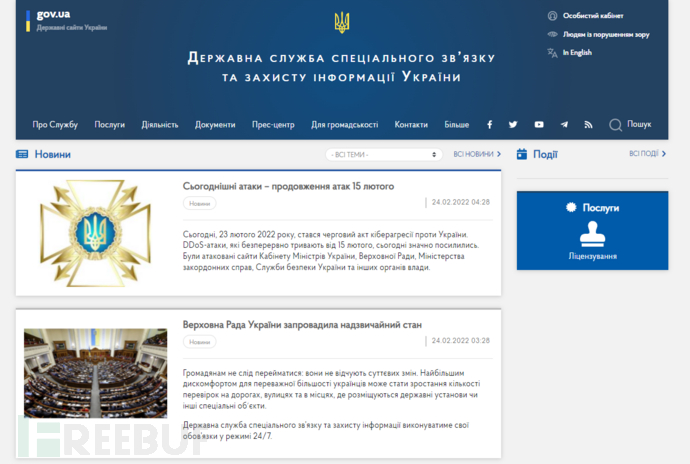This screenshot has width=690, height=464.
Task: Open the Прес-центр menu item
Action: click(x=273, y=125)
